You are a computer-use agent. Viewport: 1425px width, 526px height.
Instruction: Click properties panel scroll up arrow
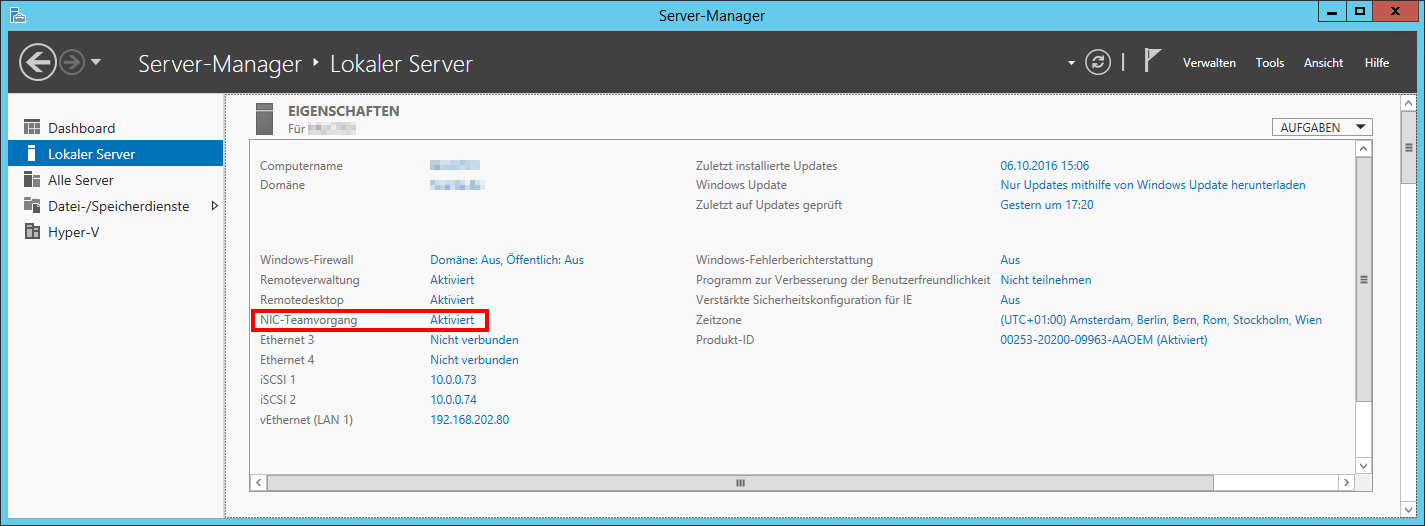click(1363, 149)
